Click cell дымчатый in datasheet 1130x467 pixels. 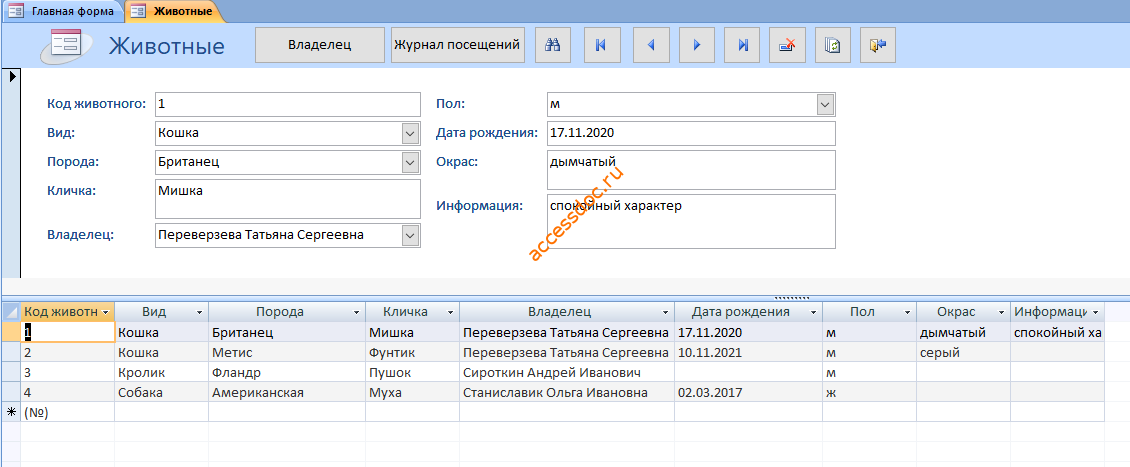tap(964, 332)
